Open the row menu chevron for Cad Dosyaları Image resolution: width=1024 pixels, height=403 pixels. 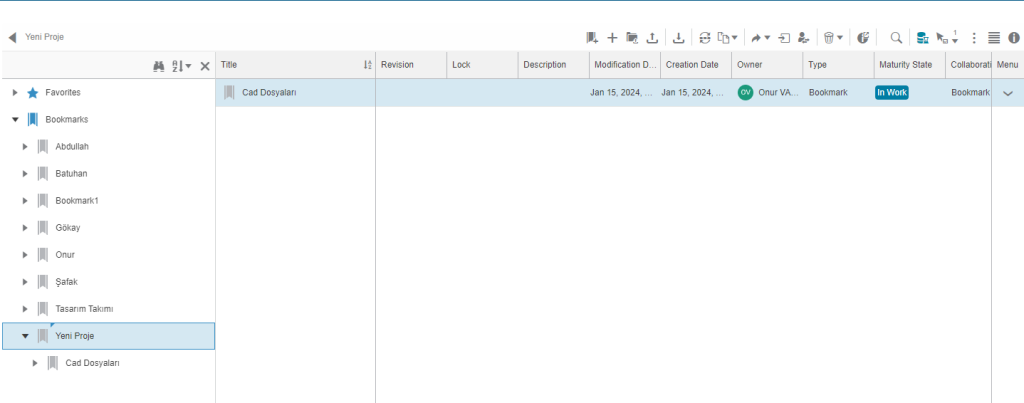(x=1007, y=93)
